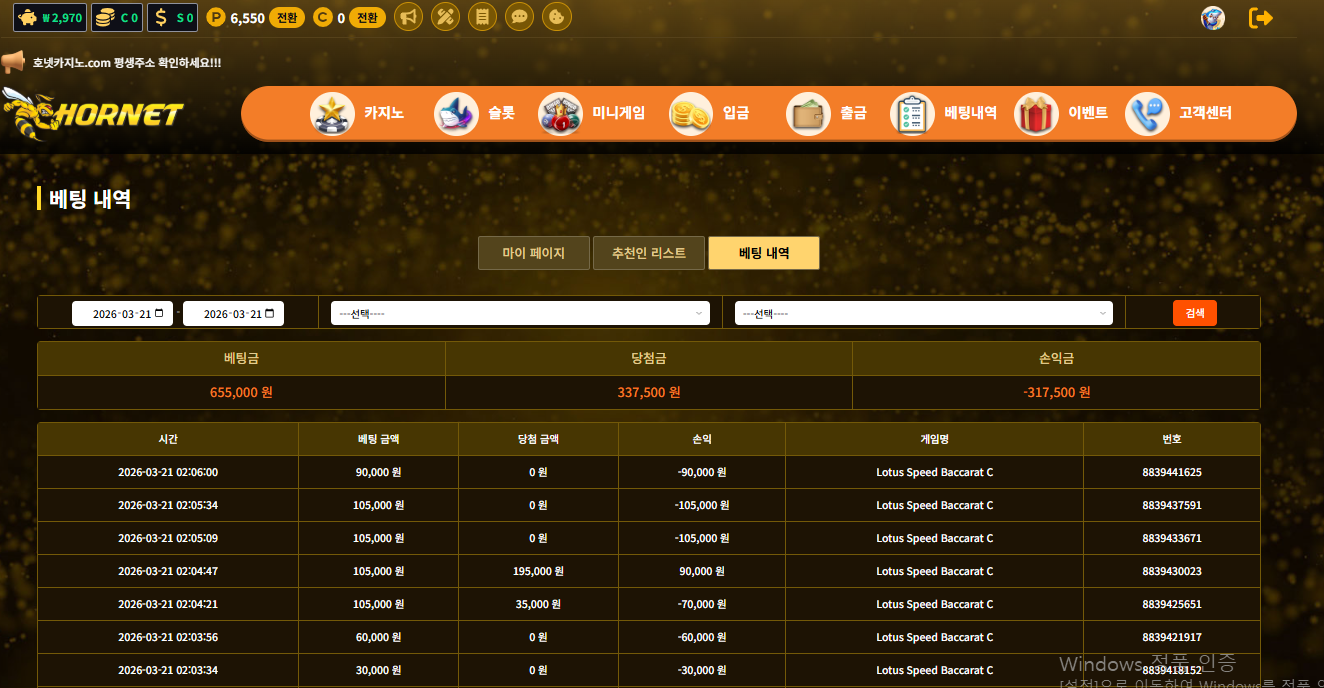Expand the first ---선택--- dropdown

(x=520, y=313)
